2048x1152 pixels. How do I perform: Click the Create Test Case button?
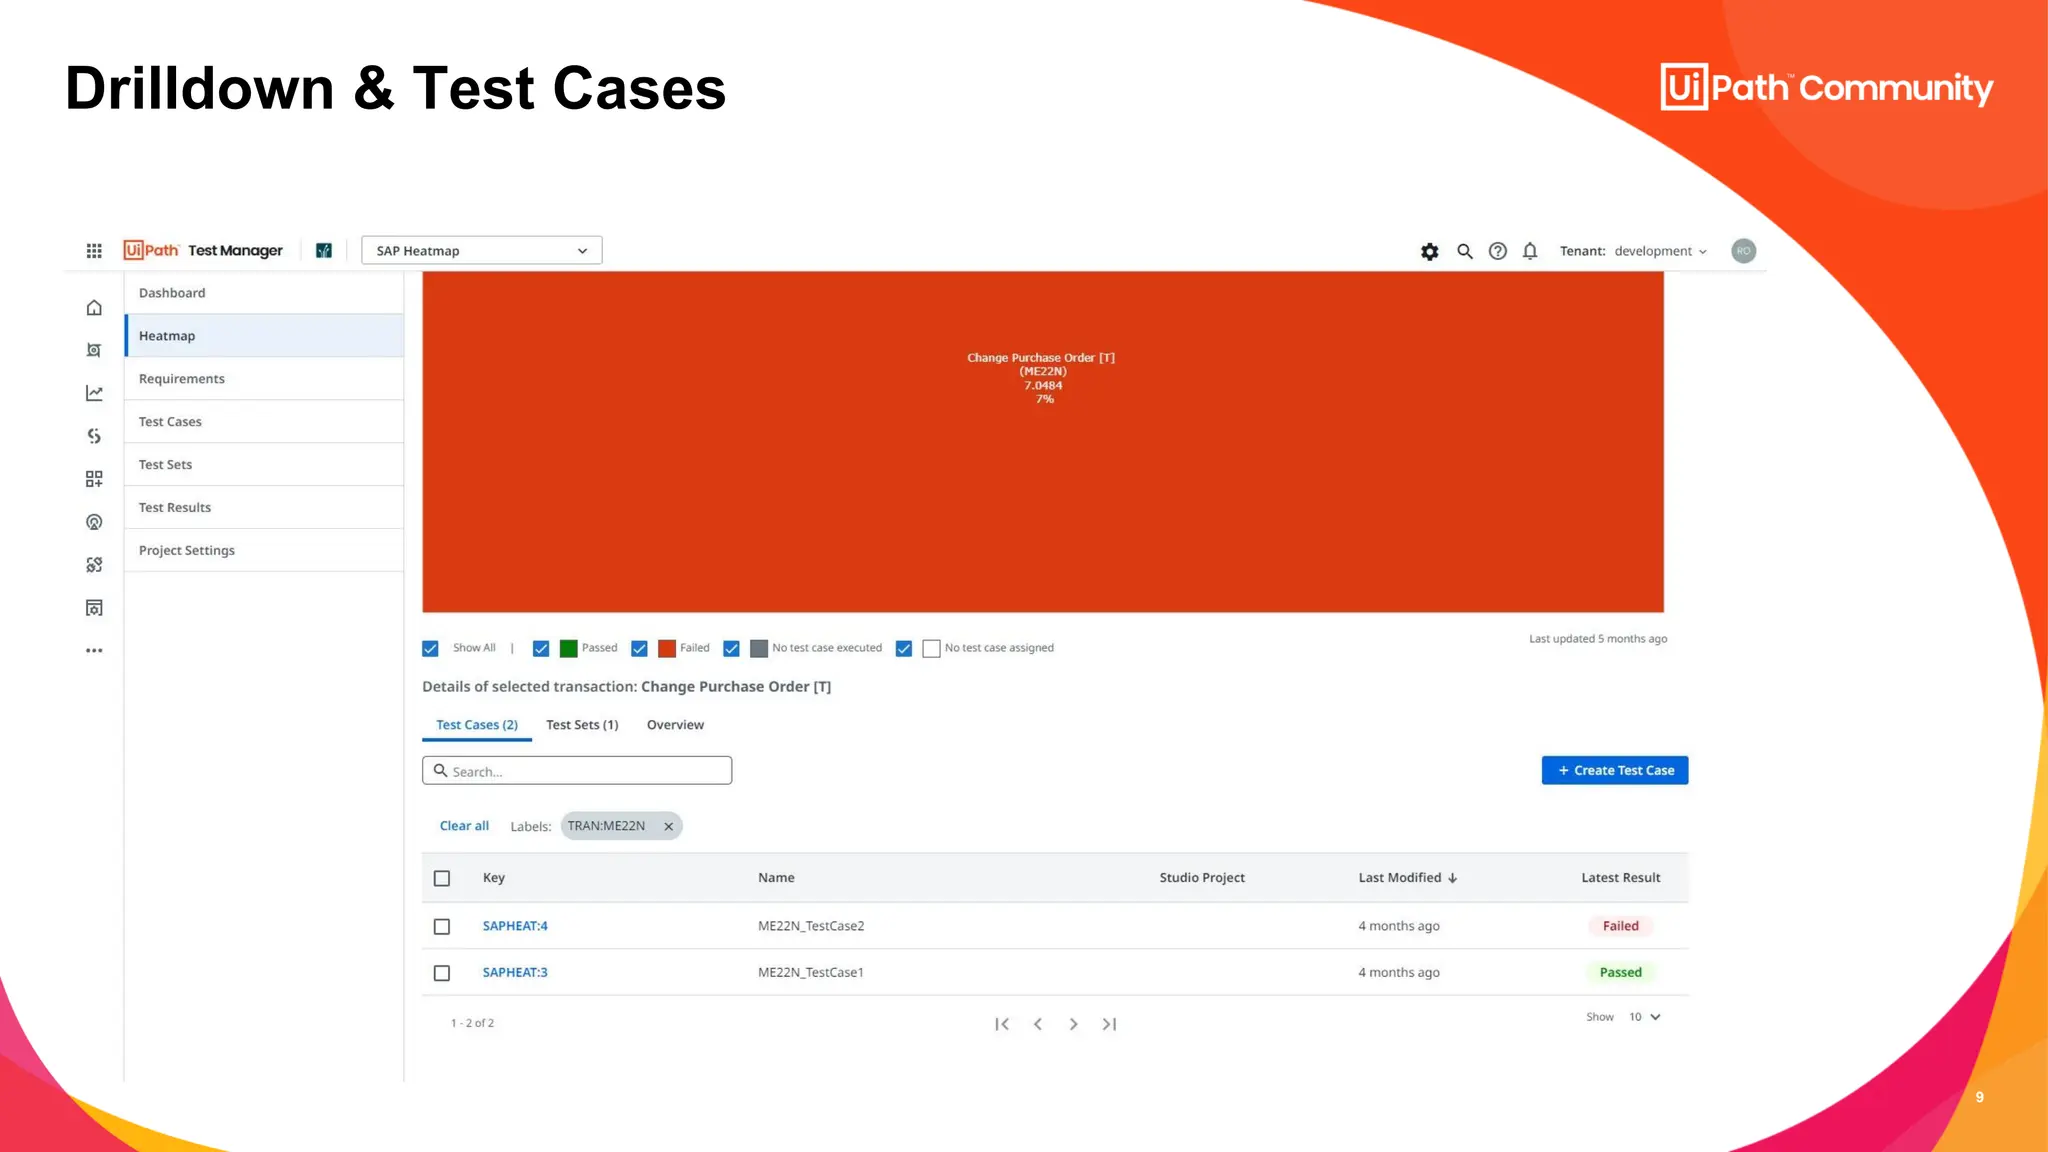point(1614,771)
